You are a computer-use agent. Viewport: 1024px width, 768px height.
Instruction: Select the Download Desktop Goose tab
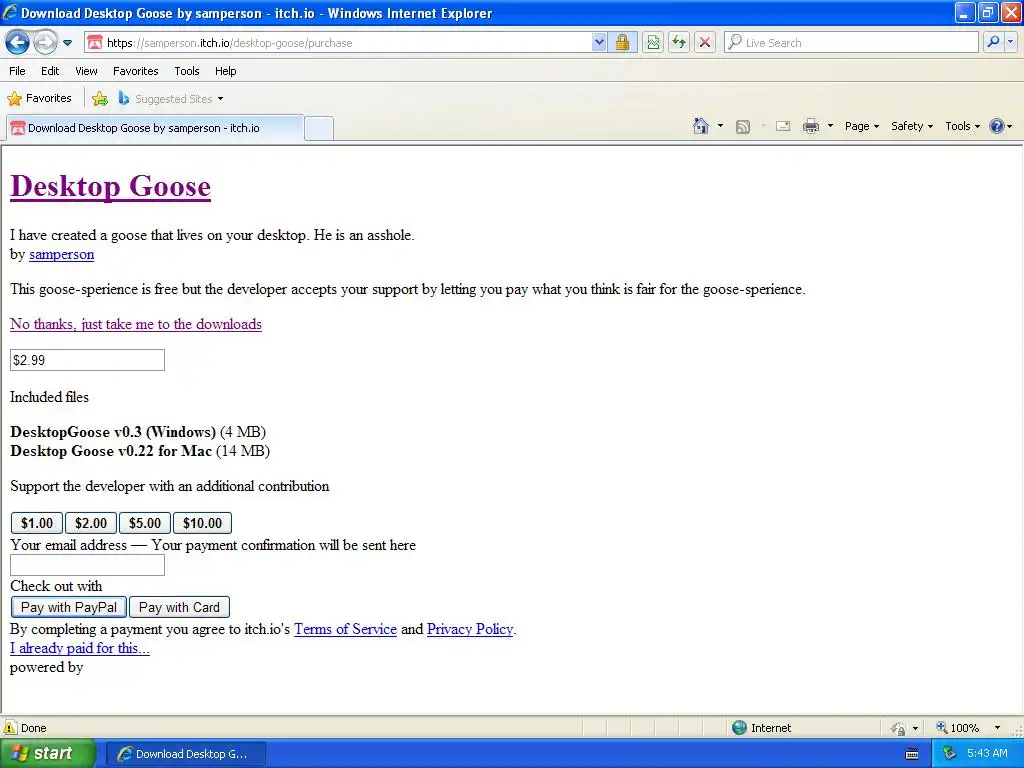coord(155,128)
